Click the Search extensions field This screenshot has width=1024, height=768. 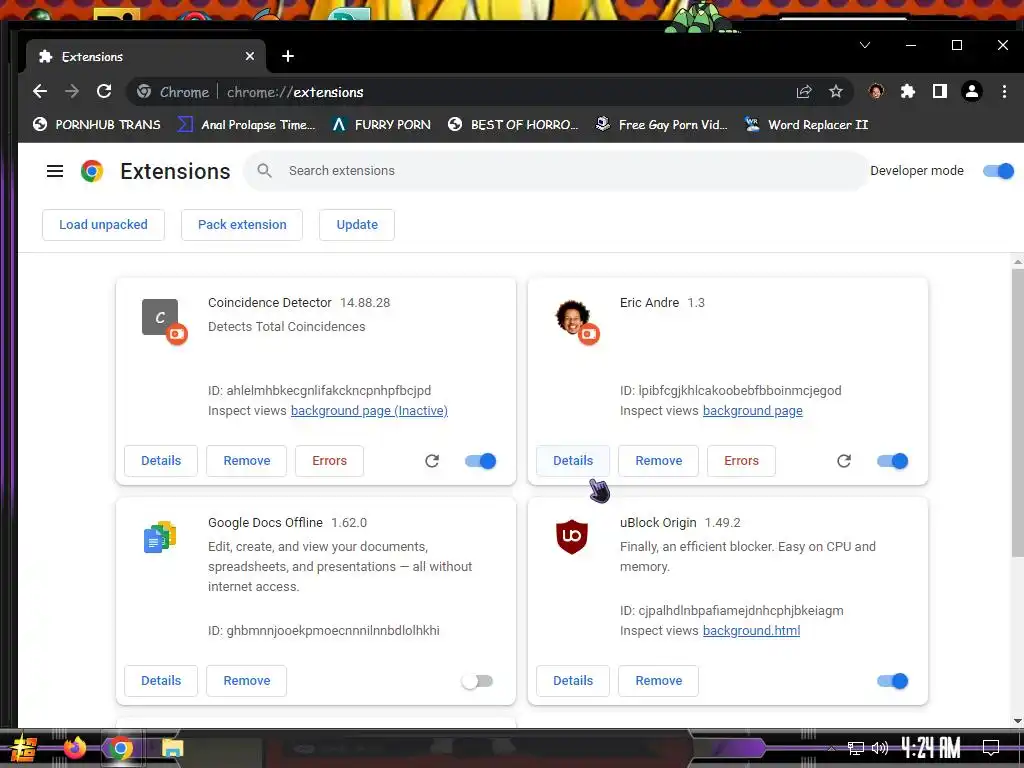pyautogui.click(x=555, y=171)
